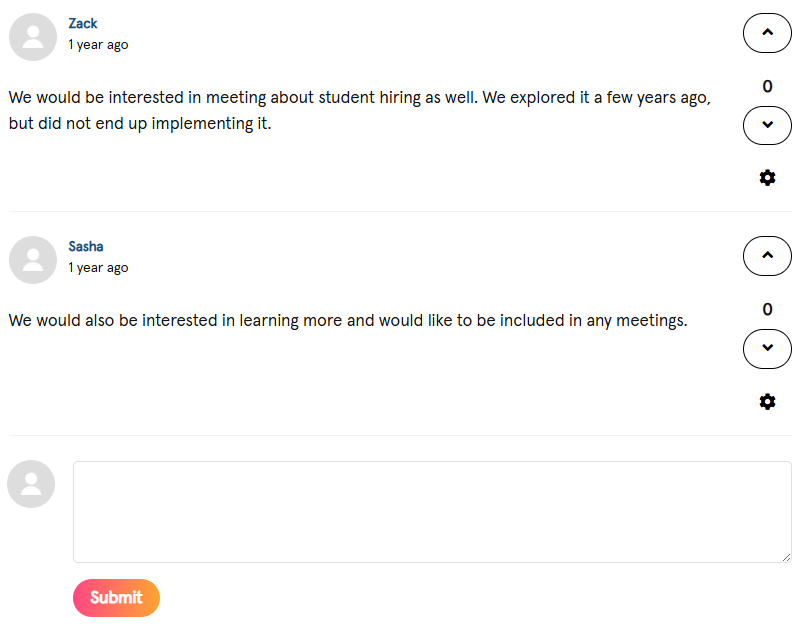Click the timestamp under Sasha's name
Viewport: 803px width, 624px height.
pos(98,267)
